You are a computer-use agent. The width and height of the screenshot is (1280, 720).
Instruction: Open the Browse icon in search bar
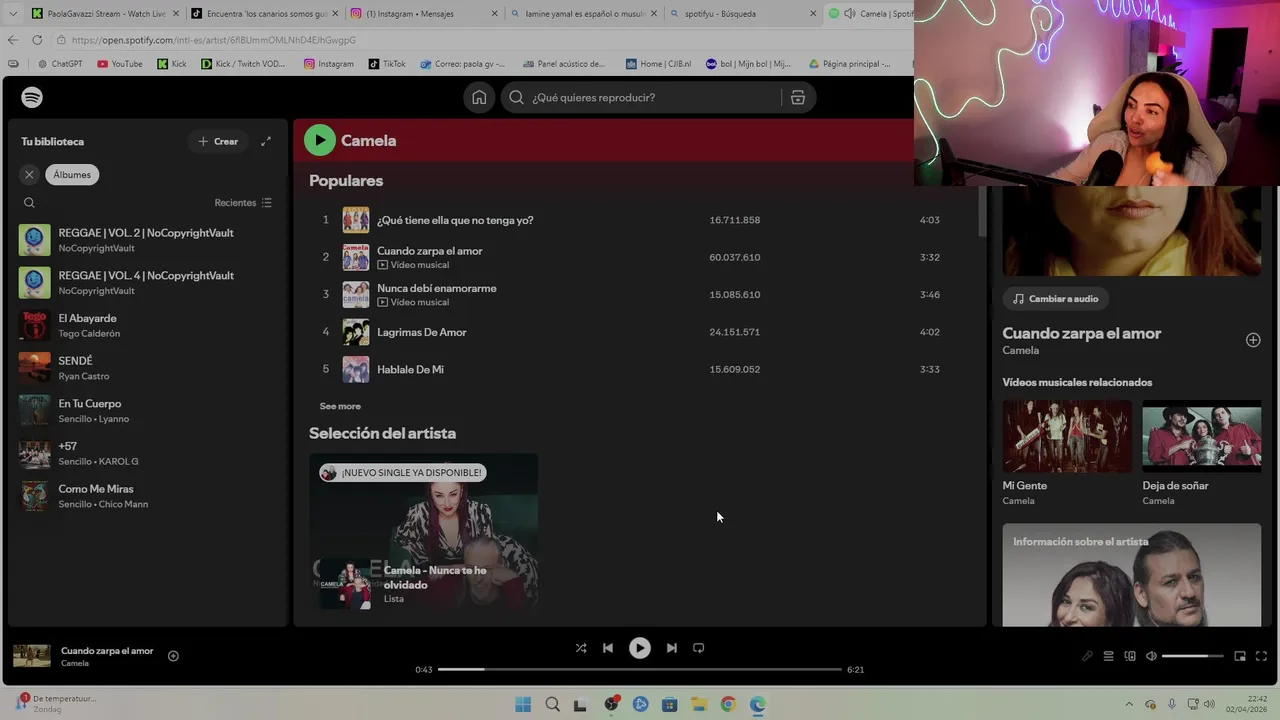click(x=798, y=97)
